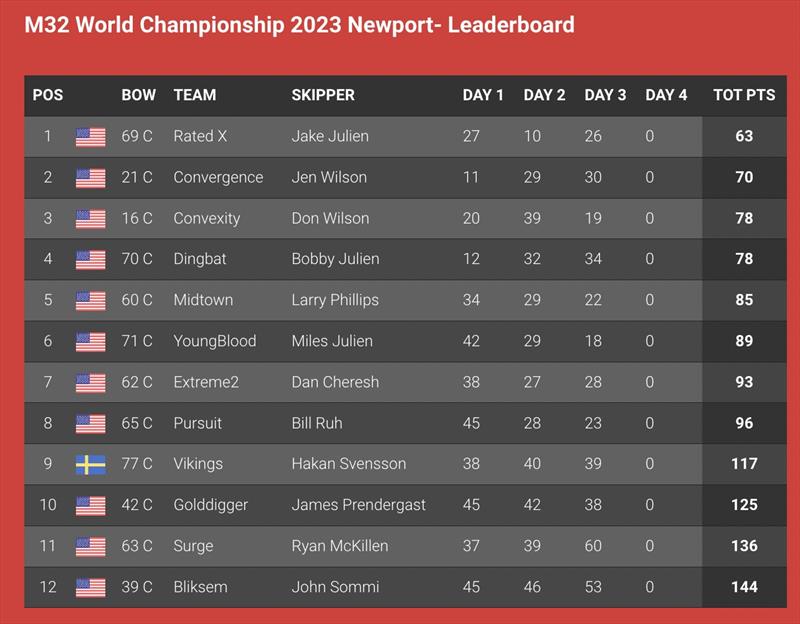Viewport: 800px width, 624px height.
Task: Click the DAY 3 column header
Action: 605,95
